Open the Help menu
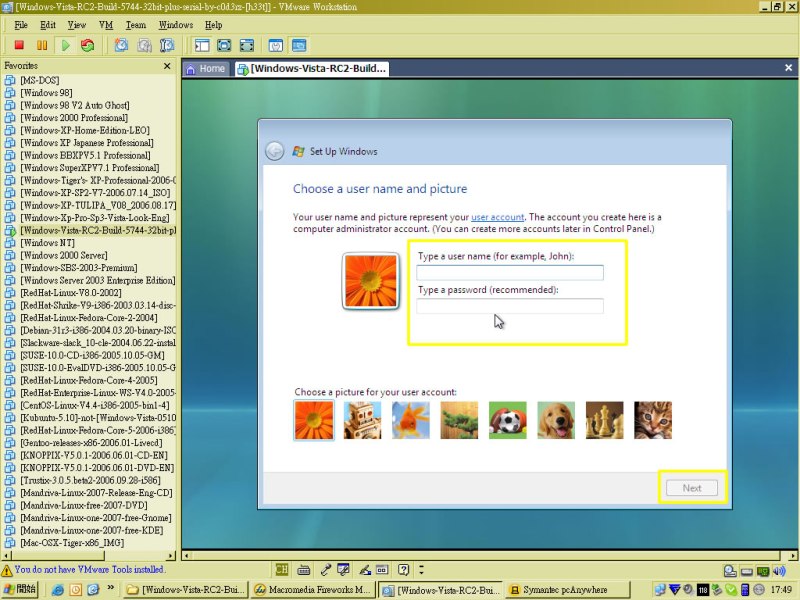Viewport: 800px width, 600px height. tap(213, 25)
